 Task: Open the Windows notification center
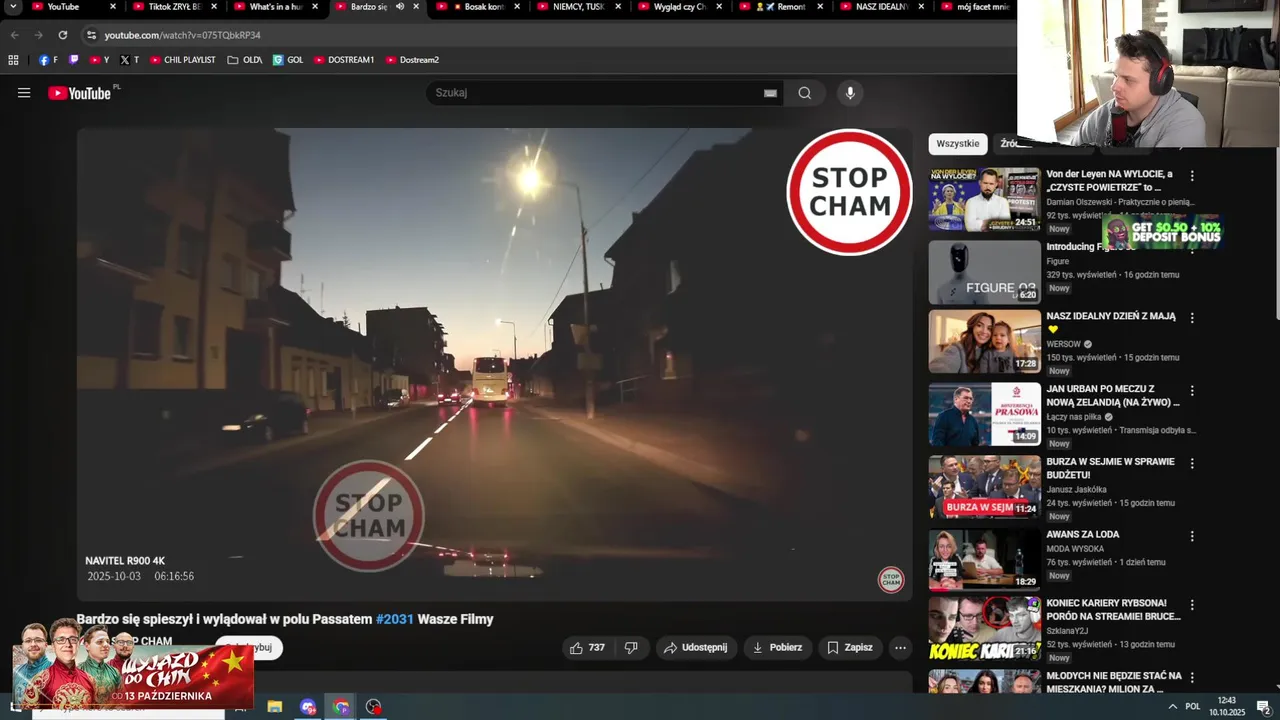coord(1263,706)
